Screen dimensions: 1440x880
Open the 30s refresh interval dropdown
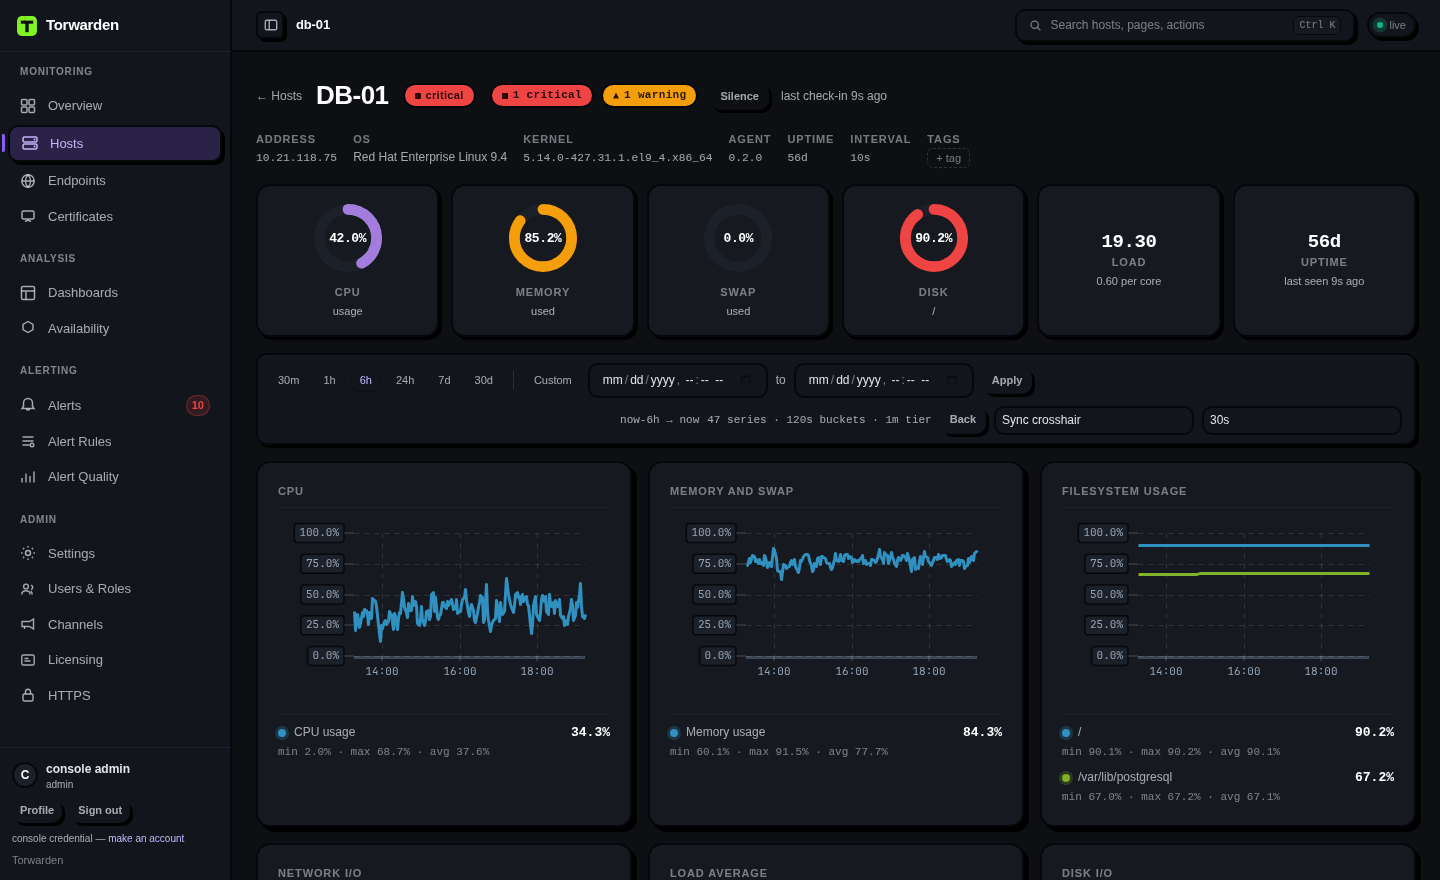(1302, 420)
